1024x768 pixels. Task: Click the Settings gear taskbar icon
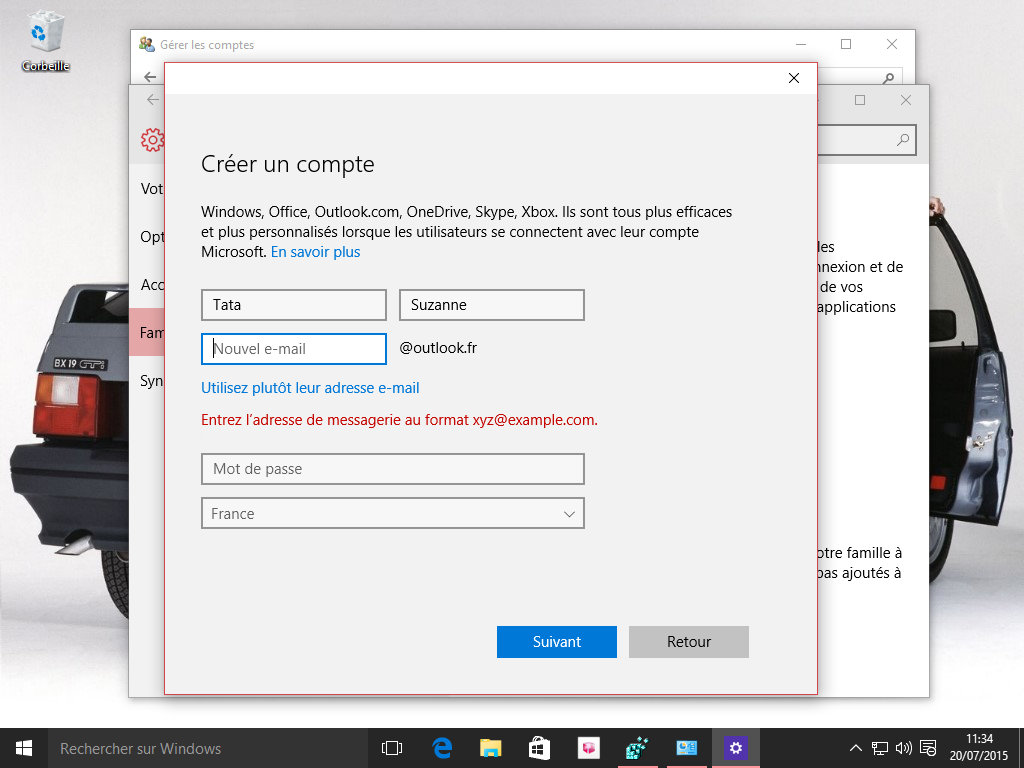click(x=736, y=748)
